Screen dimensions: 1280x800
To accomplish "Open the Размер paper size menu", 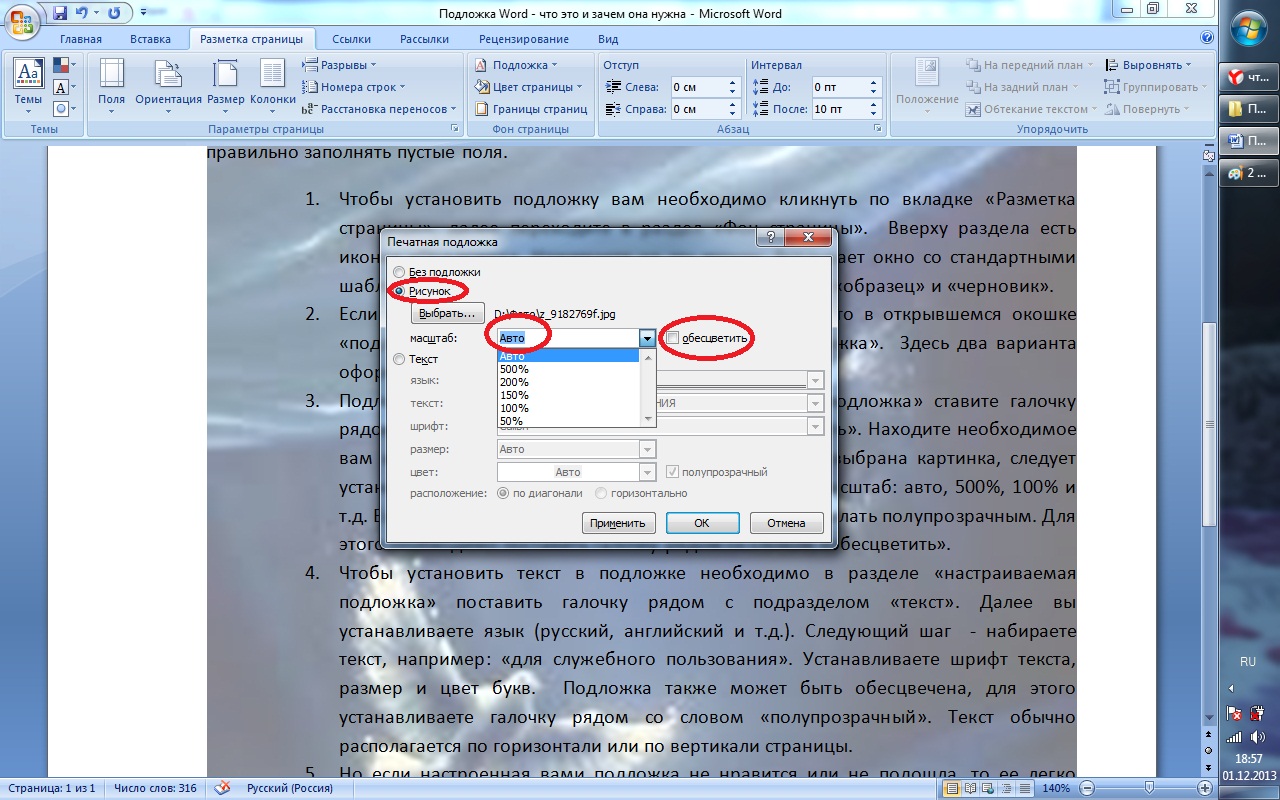I will click(226, 87).
